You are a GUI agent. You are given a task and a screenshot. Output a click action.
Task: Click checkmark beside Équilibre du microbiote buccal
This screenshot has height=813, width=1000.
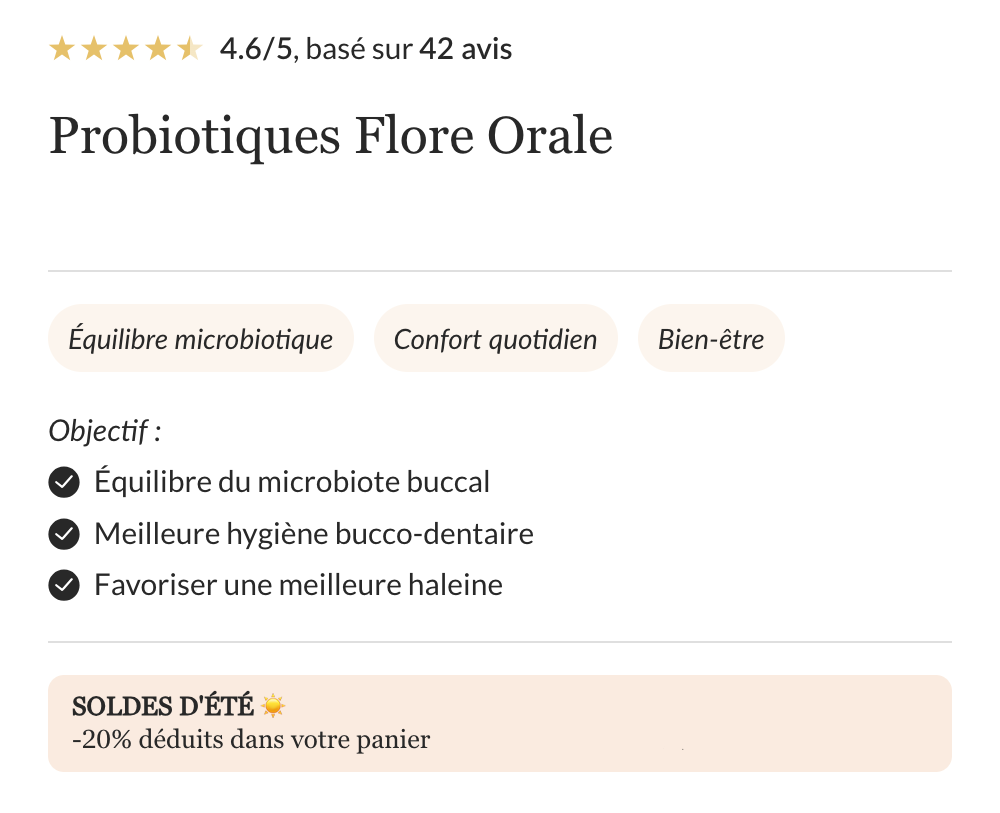(64, 482)
